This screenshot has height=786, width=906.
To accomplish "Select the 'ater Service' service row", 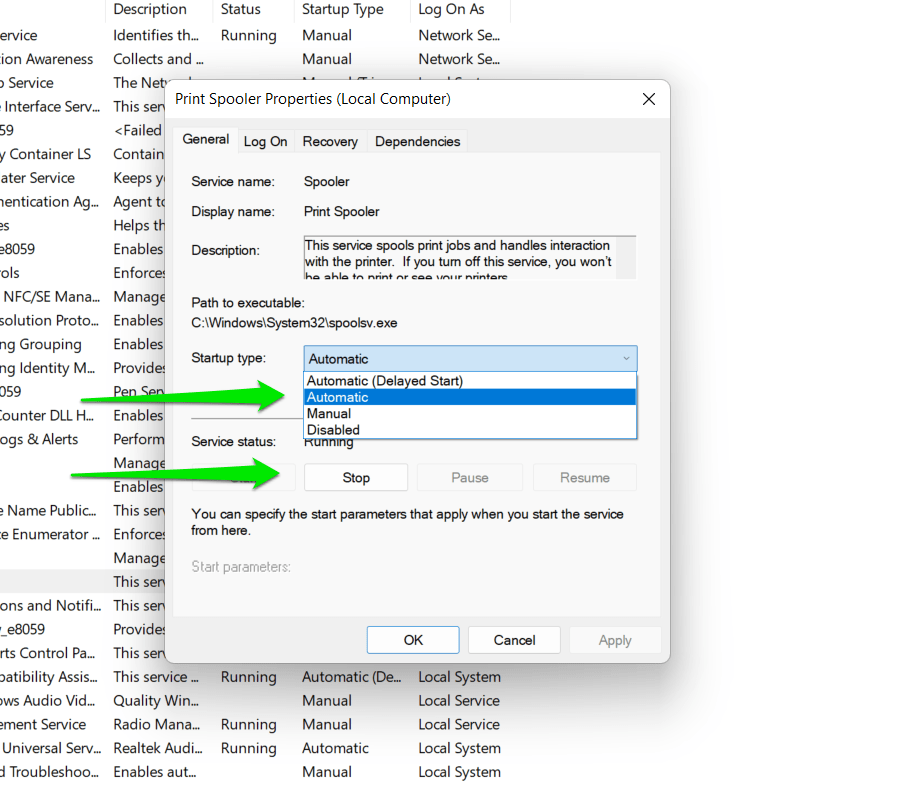I will 38,178.
